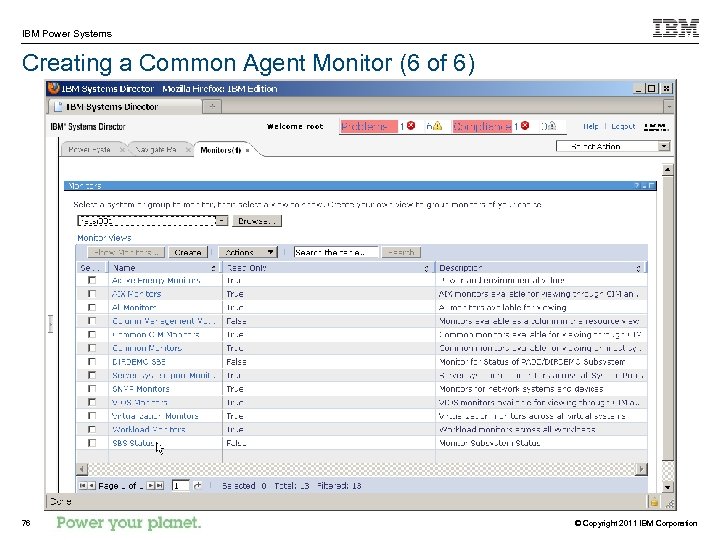This screenshot has height=540, width=720.
Task: Check the SNMP Monitors row checkbox
Action: click(92, 388)
